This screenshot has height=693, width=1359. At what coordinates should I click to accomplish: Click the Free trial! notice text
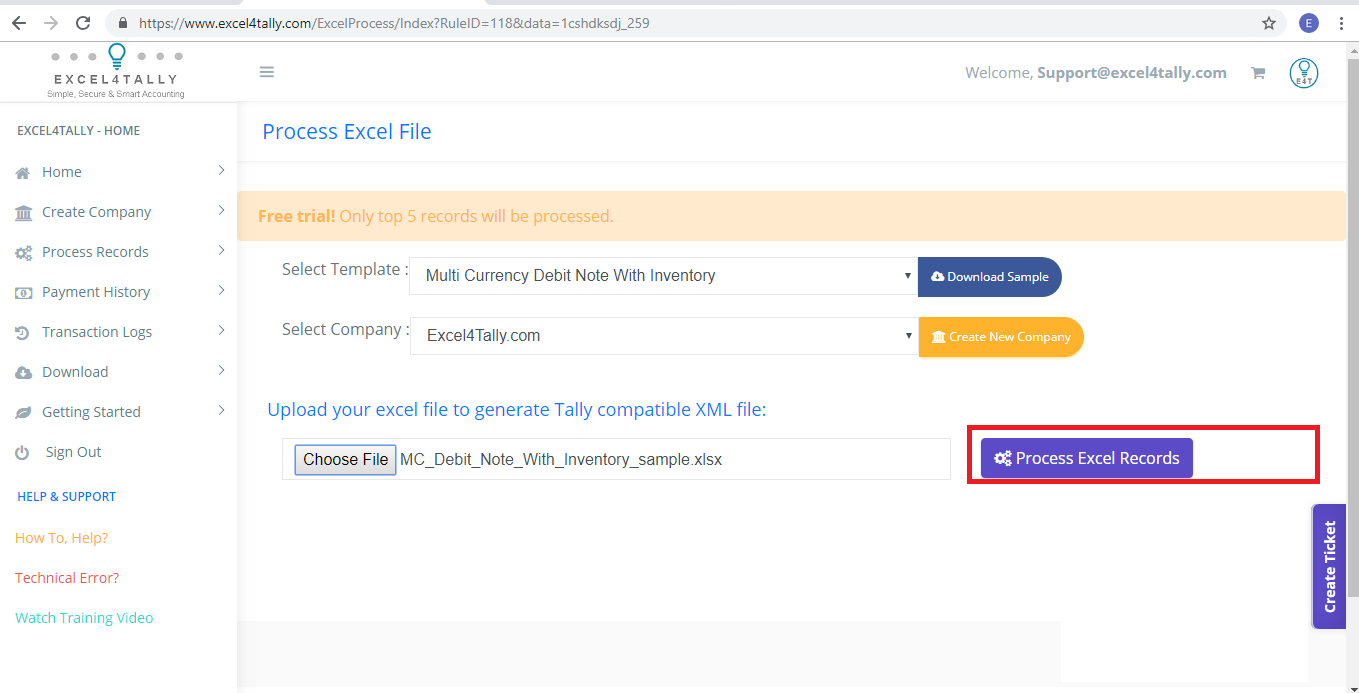[435, 216]
